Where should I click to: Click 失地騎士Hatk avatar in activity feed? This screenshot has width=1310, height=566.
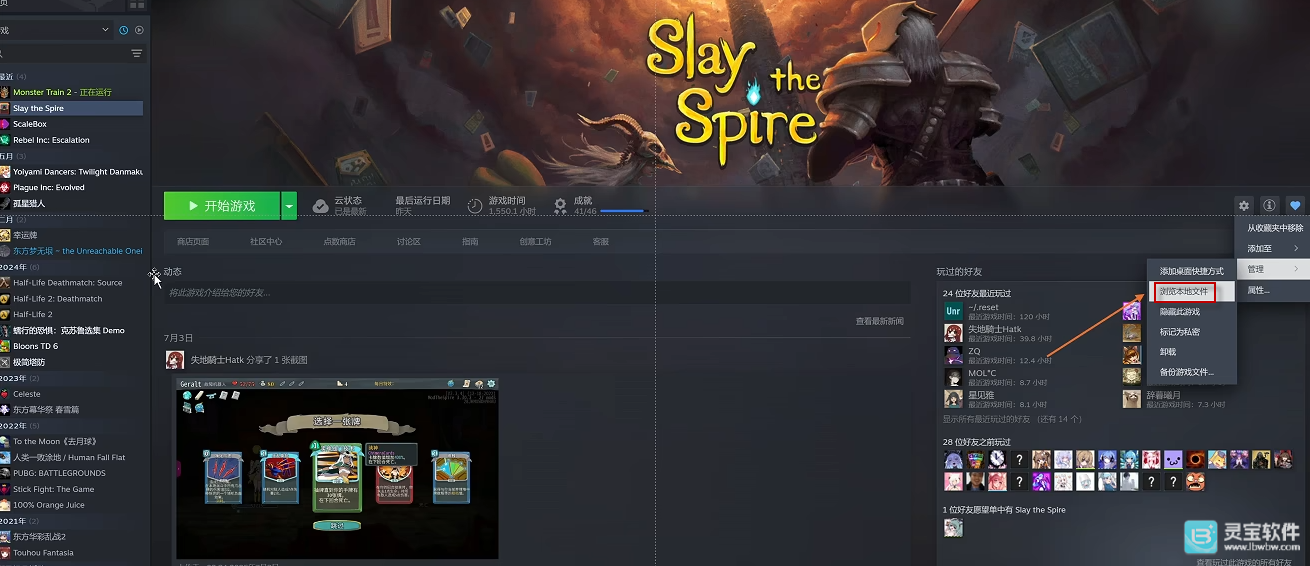point(175,359)
